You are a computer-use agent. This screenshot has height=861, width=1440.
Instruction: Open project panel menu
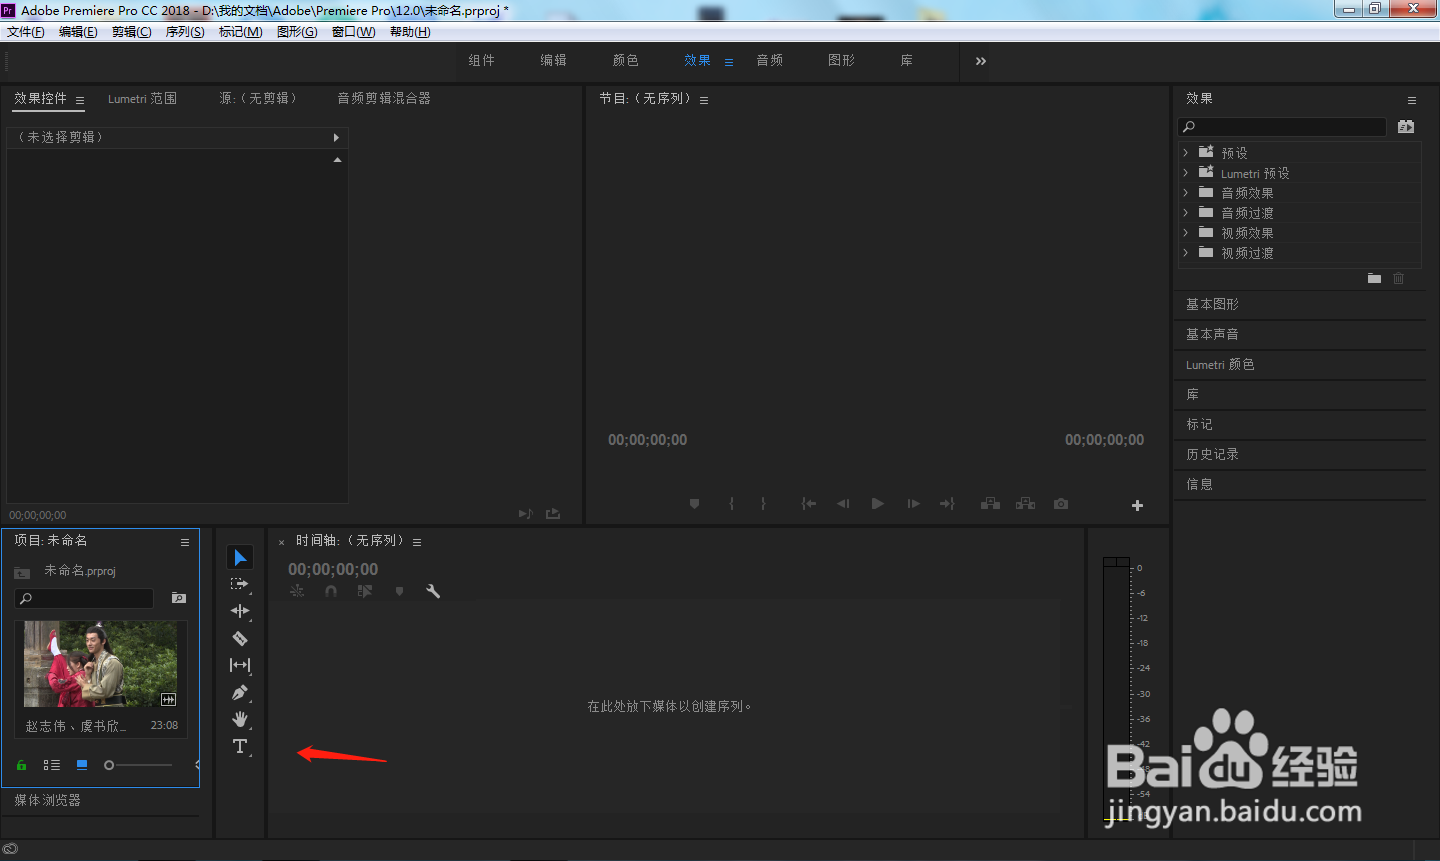point(185,542)
